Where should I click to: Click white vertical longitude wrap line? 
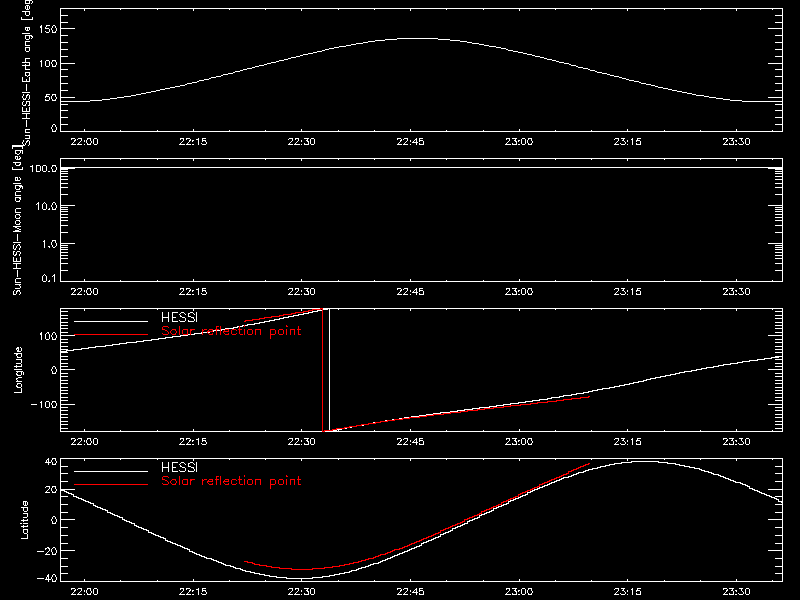coord(330,370)
